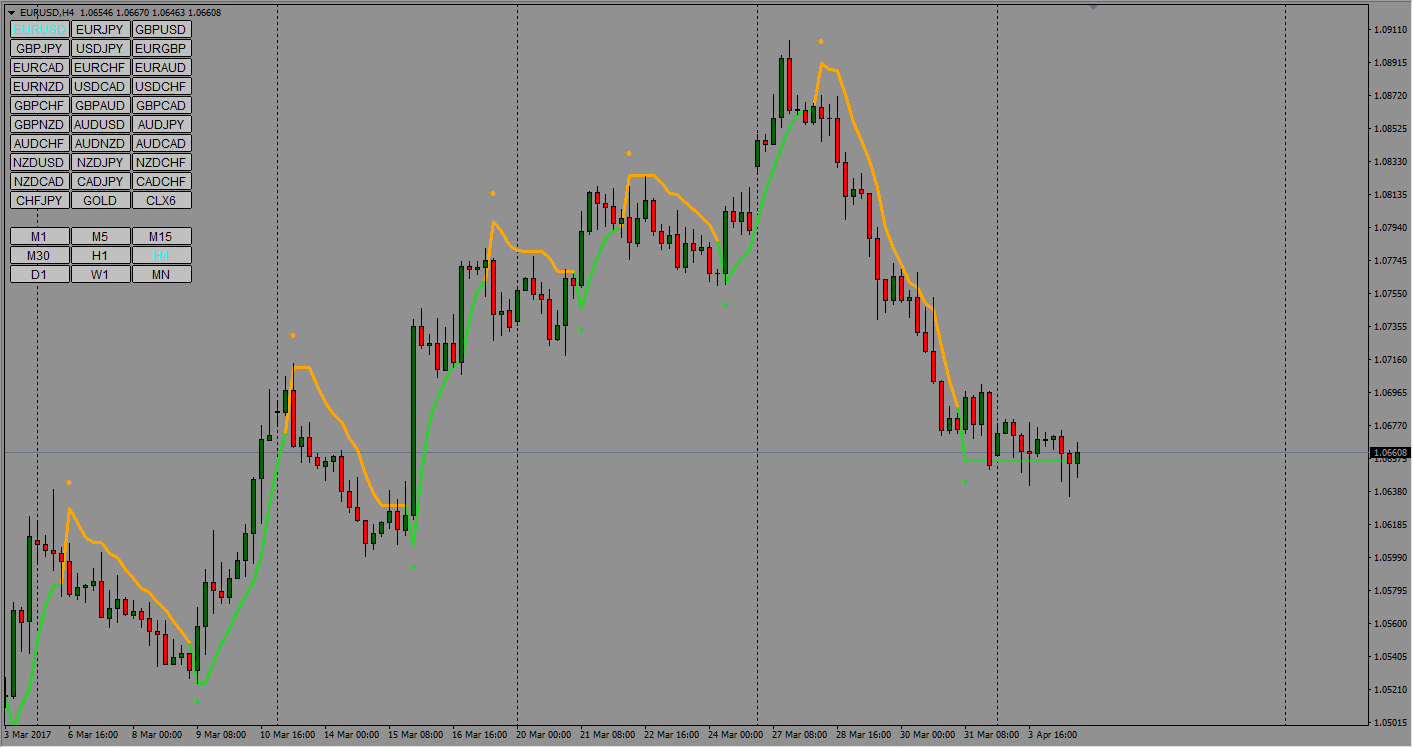The width and height of the screenshot is (1413, 748).
Task: Switch to the EURCAD pair
Action: pos(40,67)
